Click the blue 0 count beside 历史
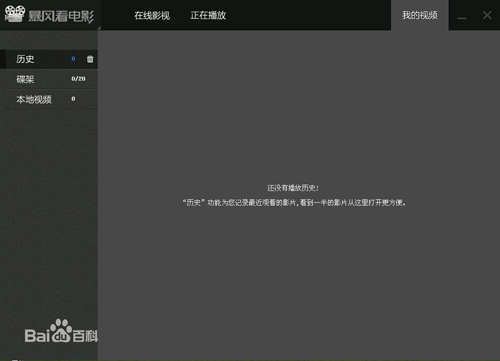Image resolution: width=500 pixels, height=361 pixels. pyautogui.click(x=73, y=59)
